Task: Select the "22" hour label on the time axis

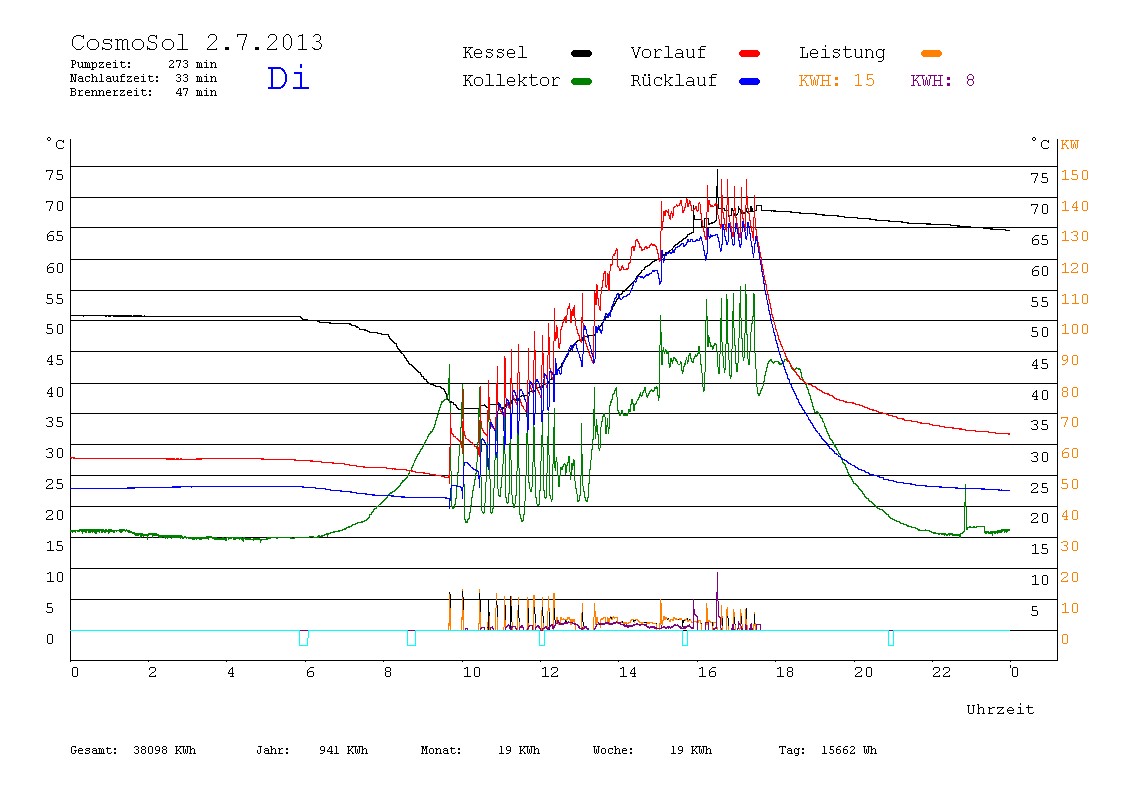Action: tap(941, 672)
